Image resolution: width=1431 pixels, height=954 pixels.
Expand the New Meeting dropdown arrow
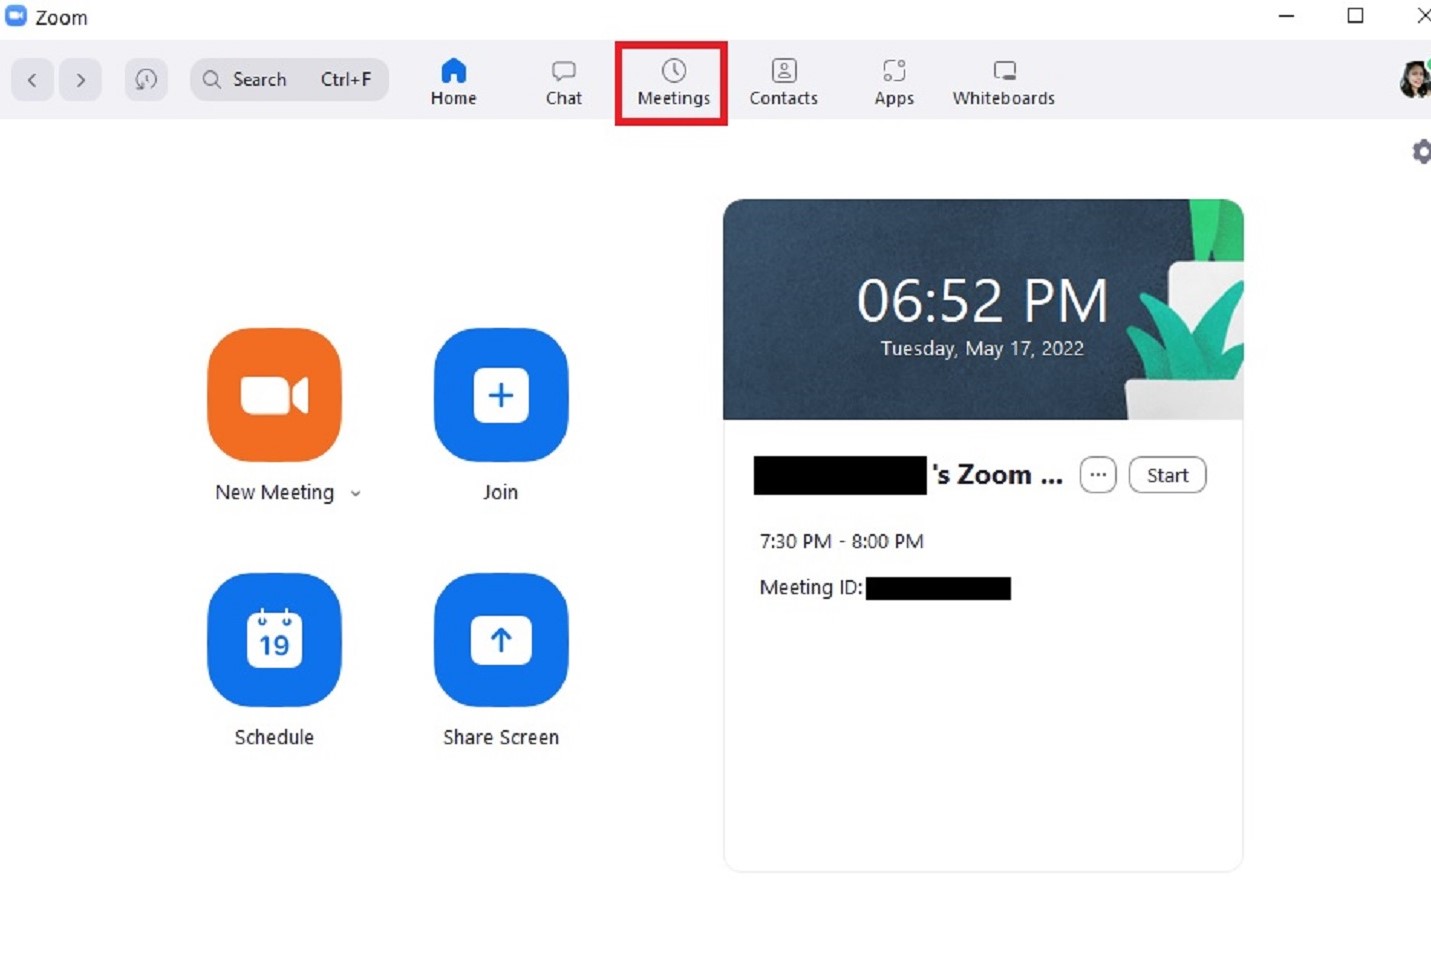click(355, 493)
